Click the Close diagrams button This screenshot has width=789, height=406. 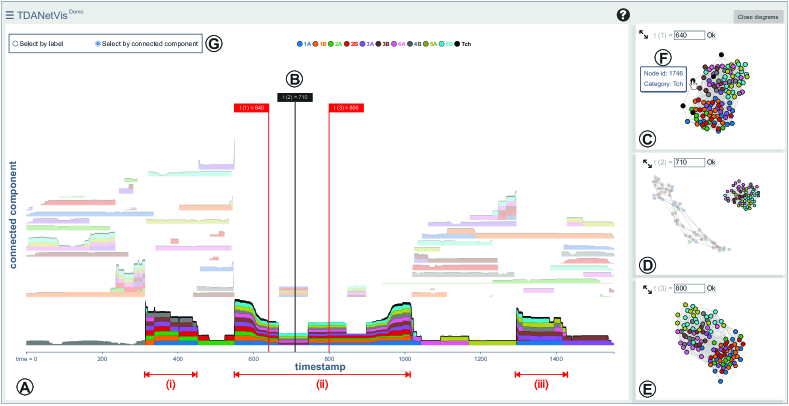click(x=757, y=17)
